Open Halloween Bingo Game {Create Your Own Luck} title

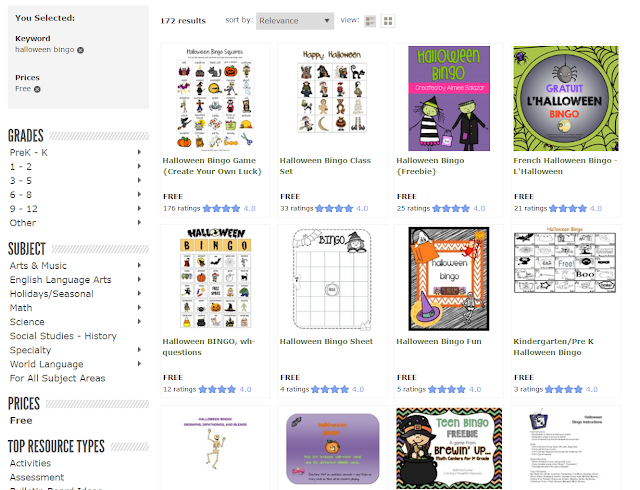[x=212, y=166]
